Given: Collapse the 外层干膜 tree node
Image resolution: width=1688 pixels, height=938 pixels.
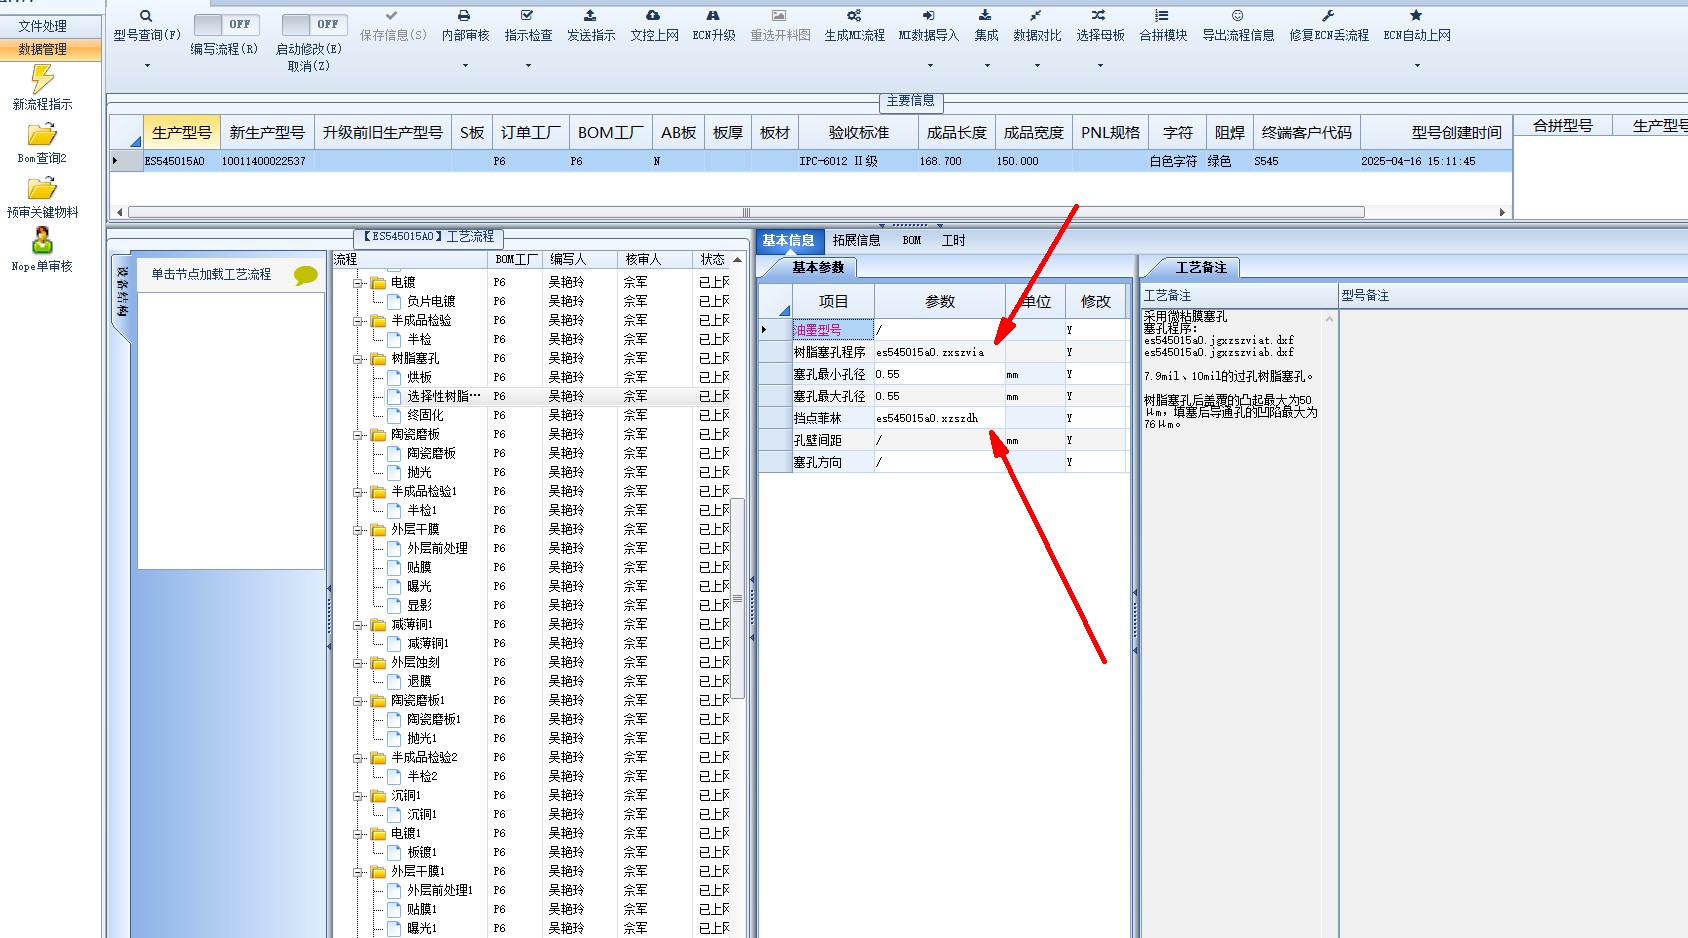Looking at the screenshot, I should point(358,530).
